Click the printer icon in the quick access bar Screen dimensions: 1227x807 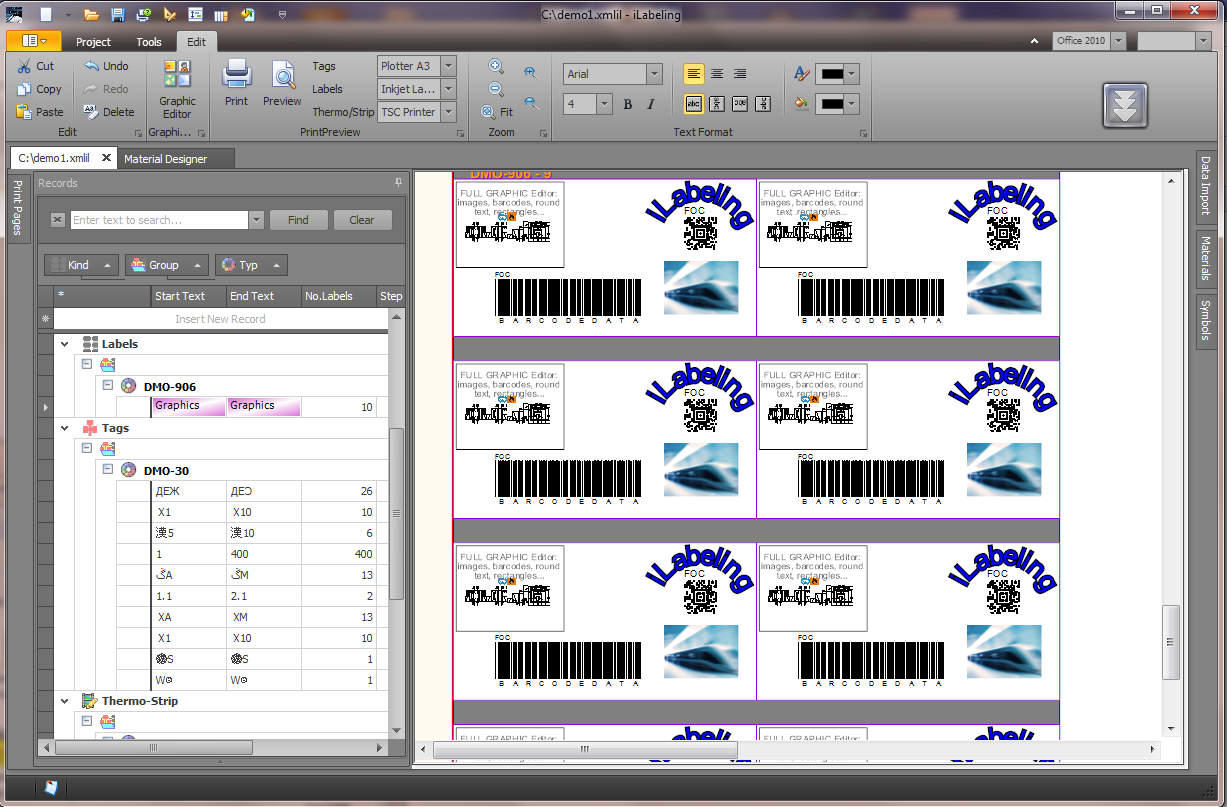[144, 14]
